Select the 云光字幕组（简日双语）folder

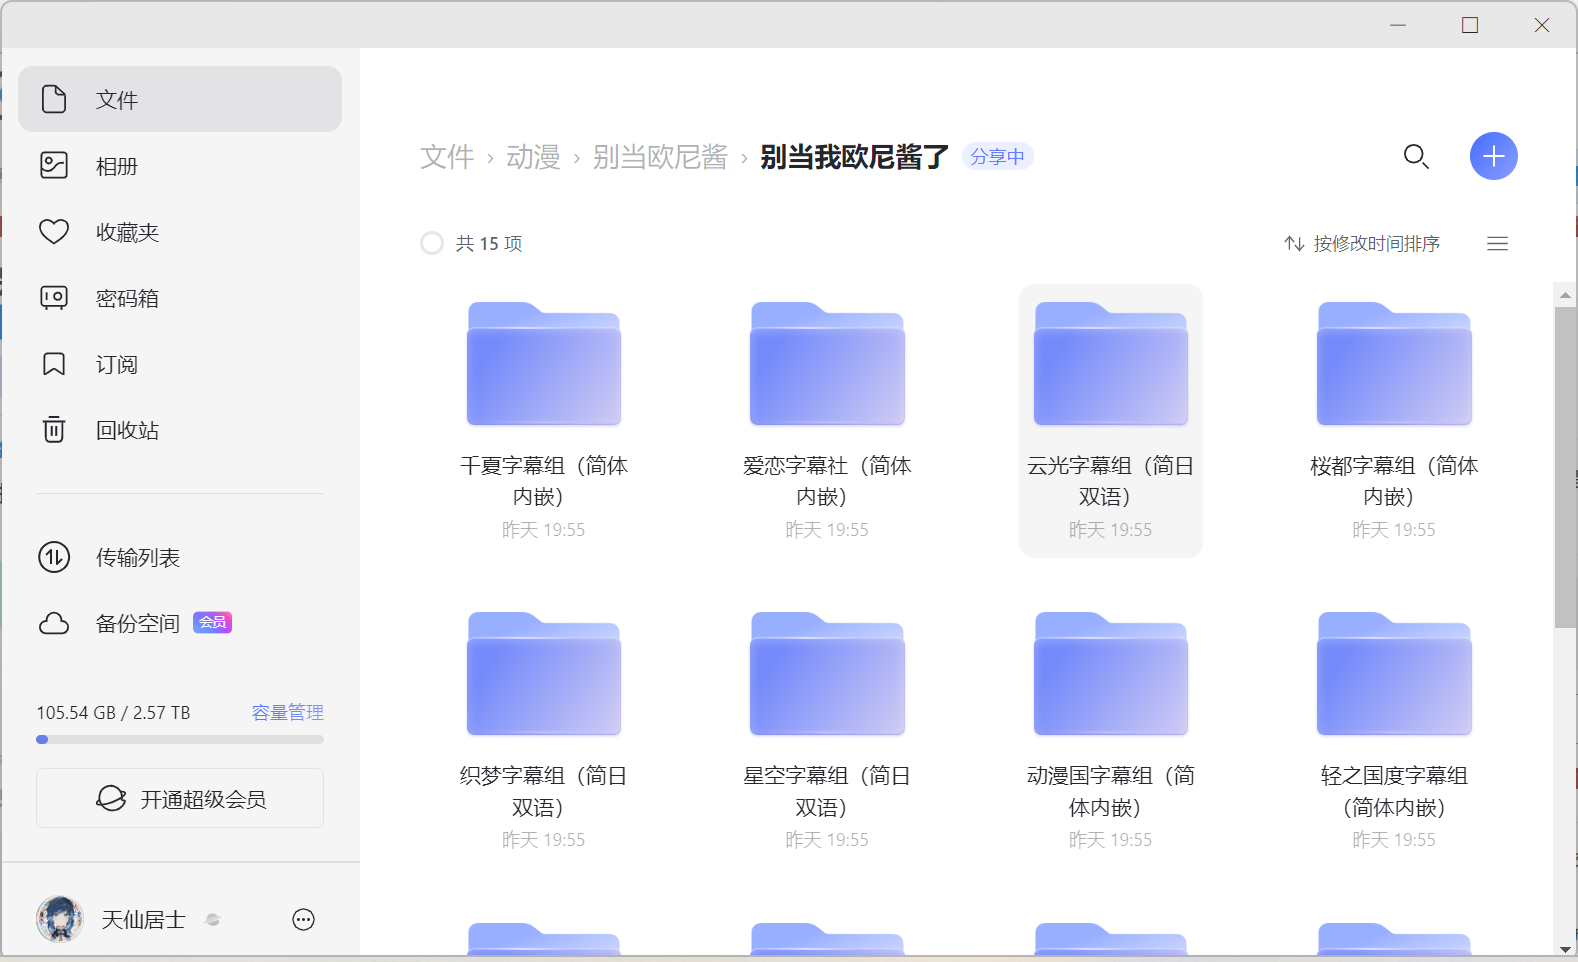tap(1110, 420)
